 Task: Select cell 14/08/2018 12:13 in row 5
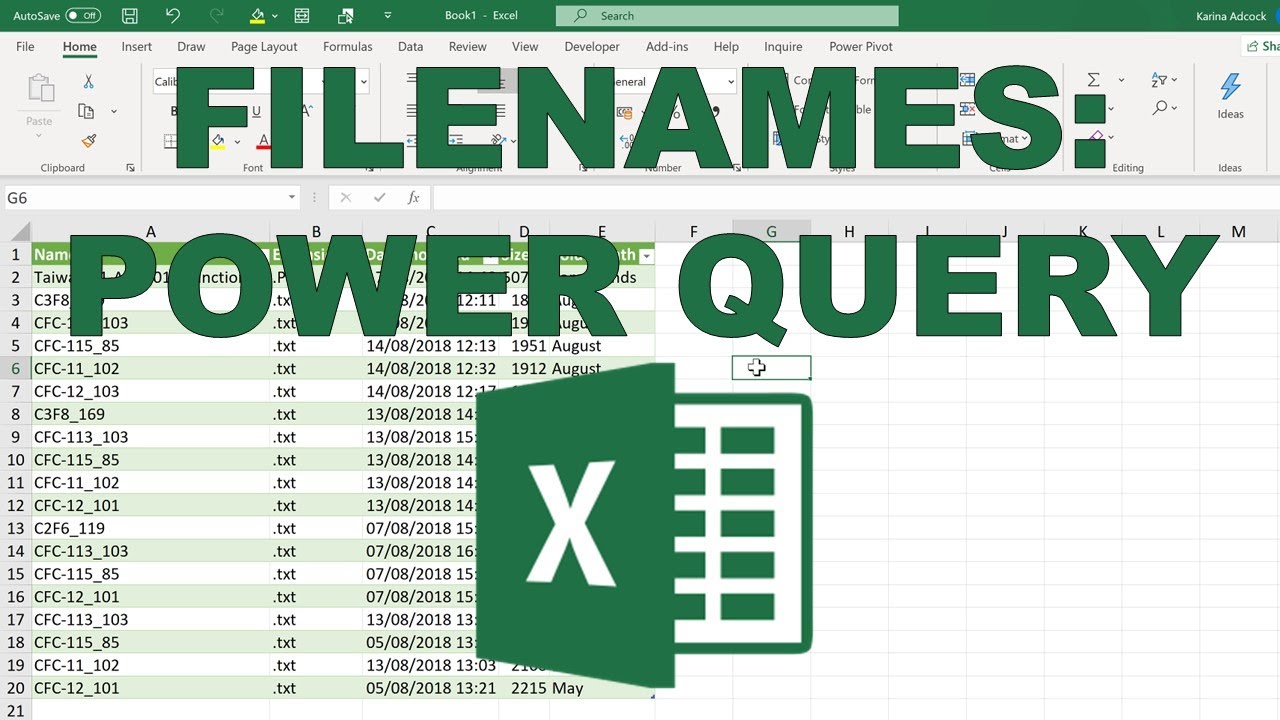click(x=431, y=346)
